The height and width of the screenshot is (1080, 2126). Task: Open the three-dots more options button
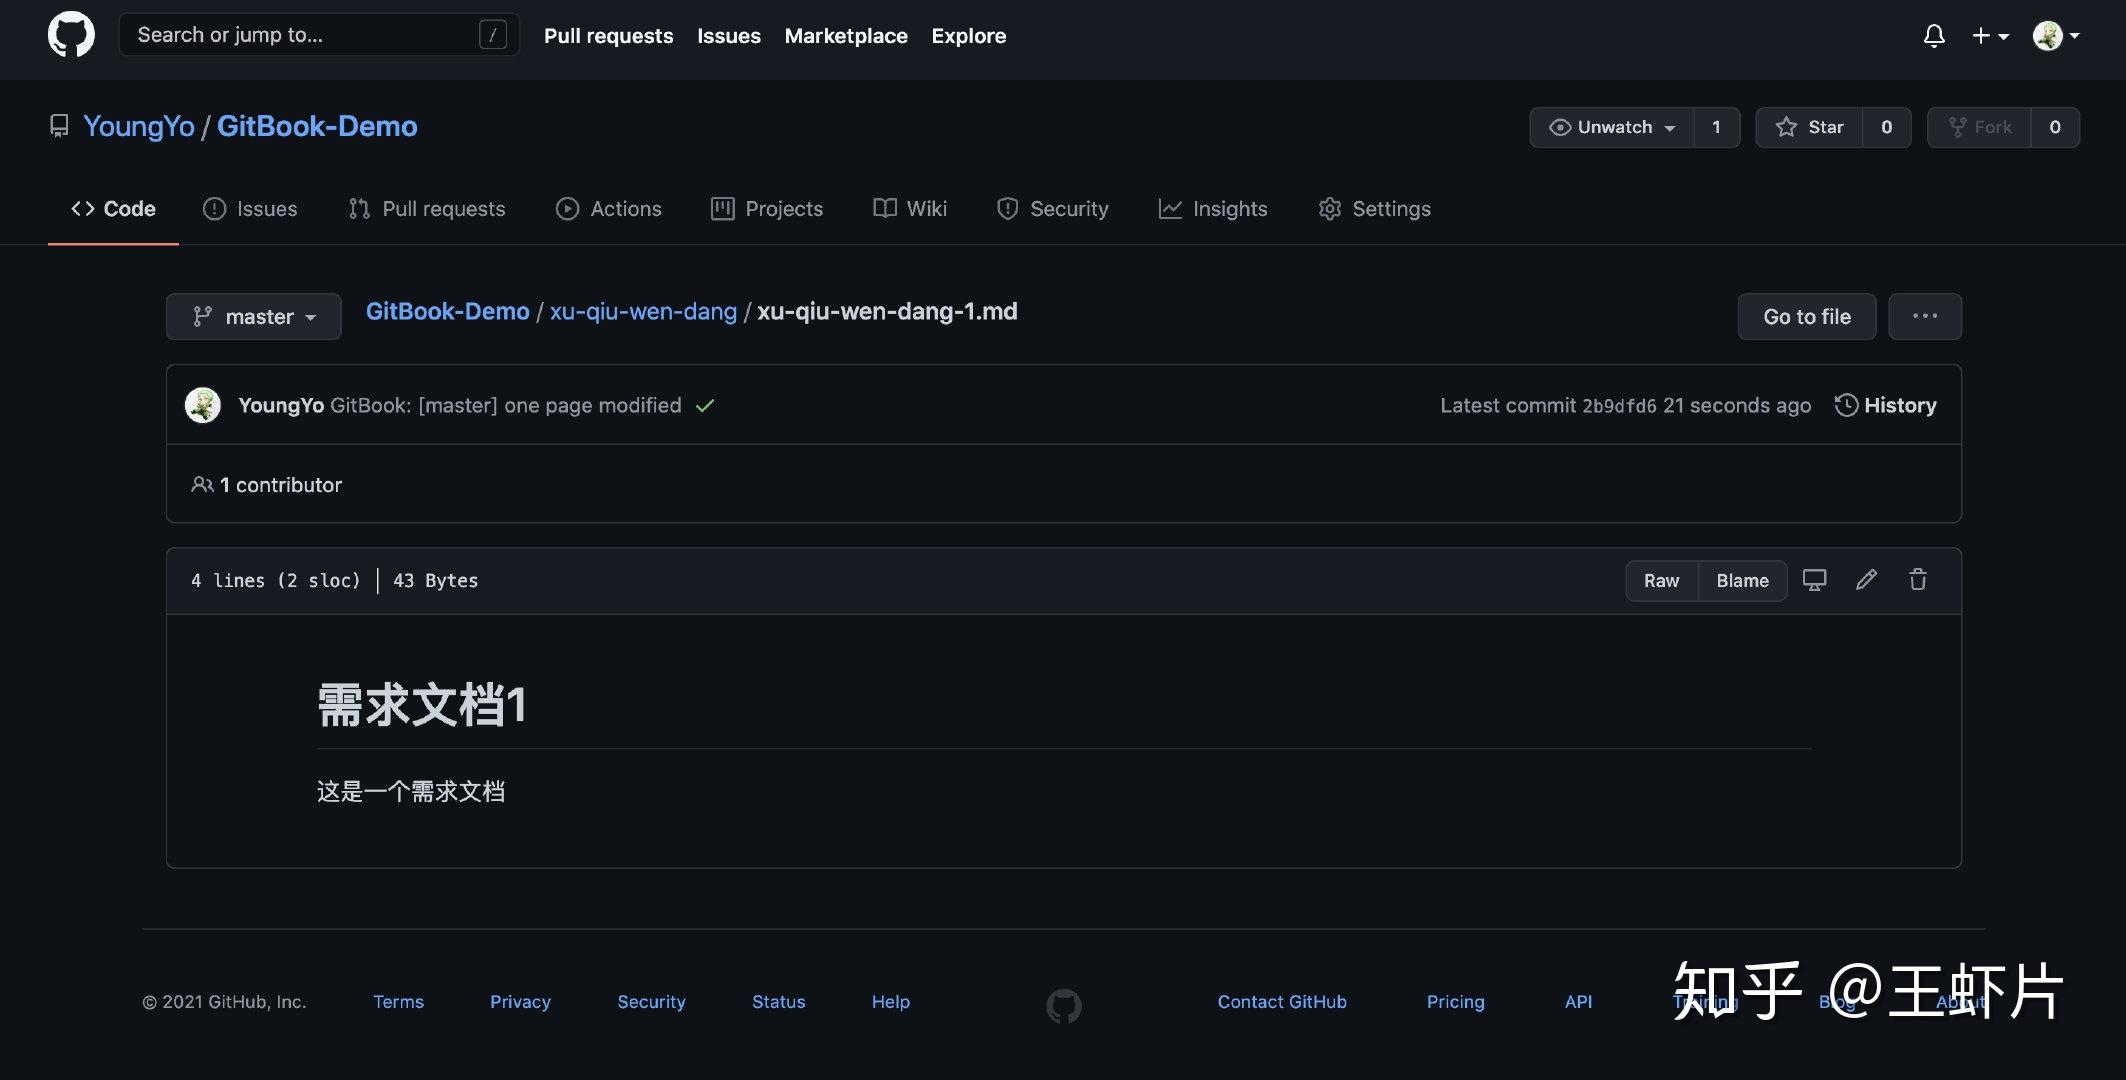(1924, 316)
